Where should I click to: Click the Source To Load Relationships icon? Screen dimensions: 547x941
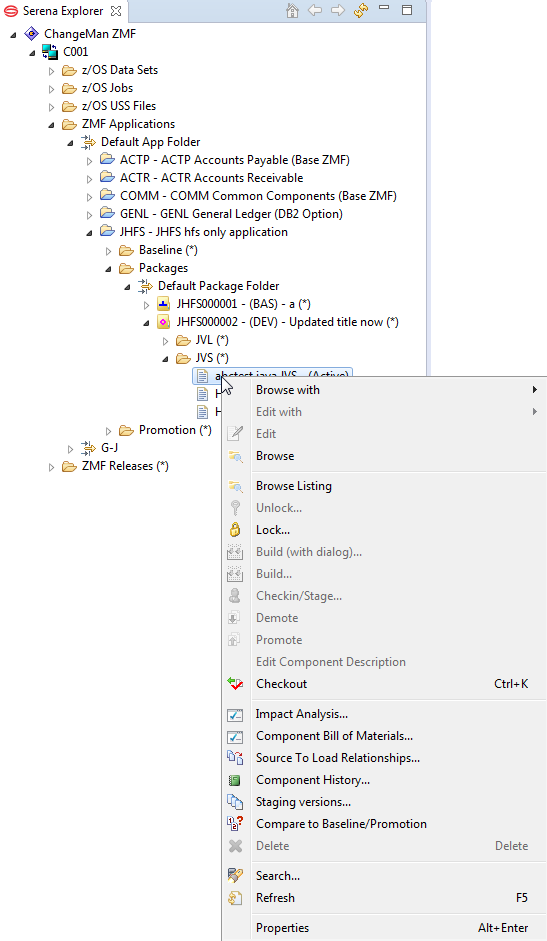click(x=235, y=758)
